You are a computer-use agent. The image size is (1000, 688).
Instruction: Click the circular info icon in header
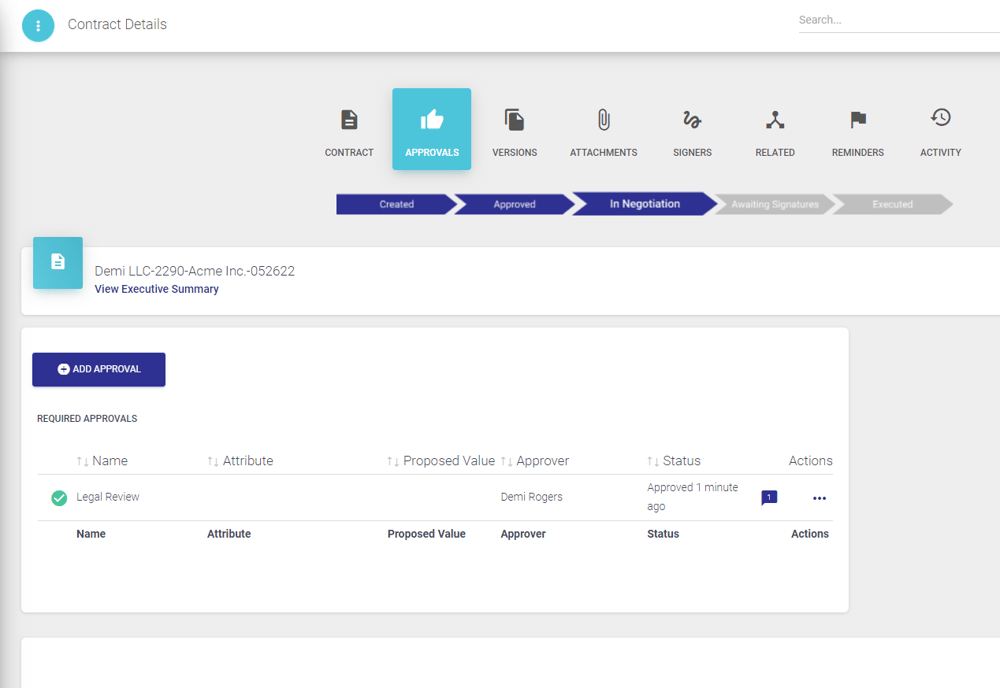point(38,25)
